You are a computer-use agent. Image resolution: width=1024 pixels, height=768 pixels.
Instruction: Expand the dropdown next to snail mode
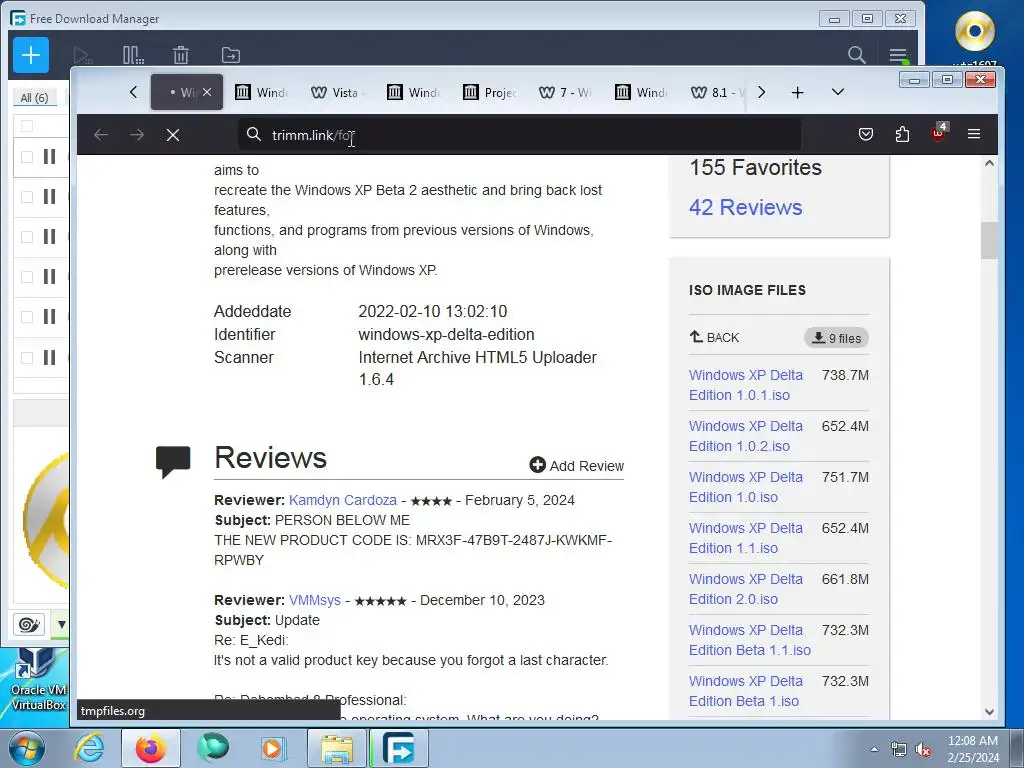coord(61,625)
